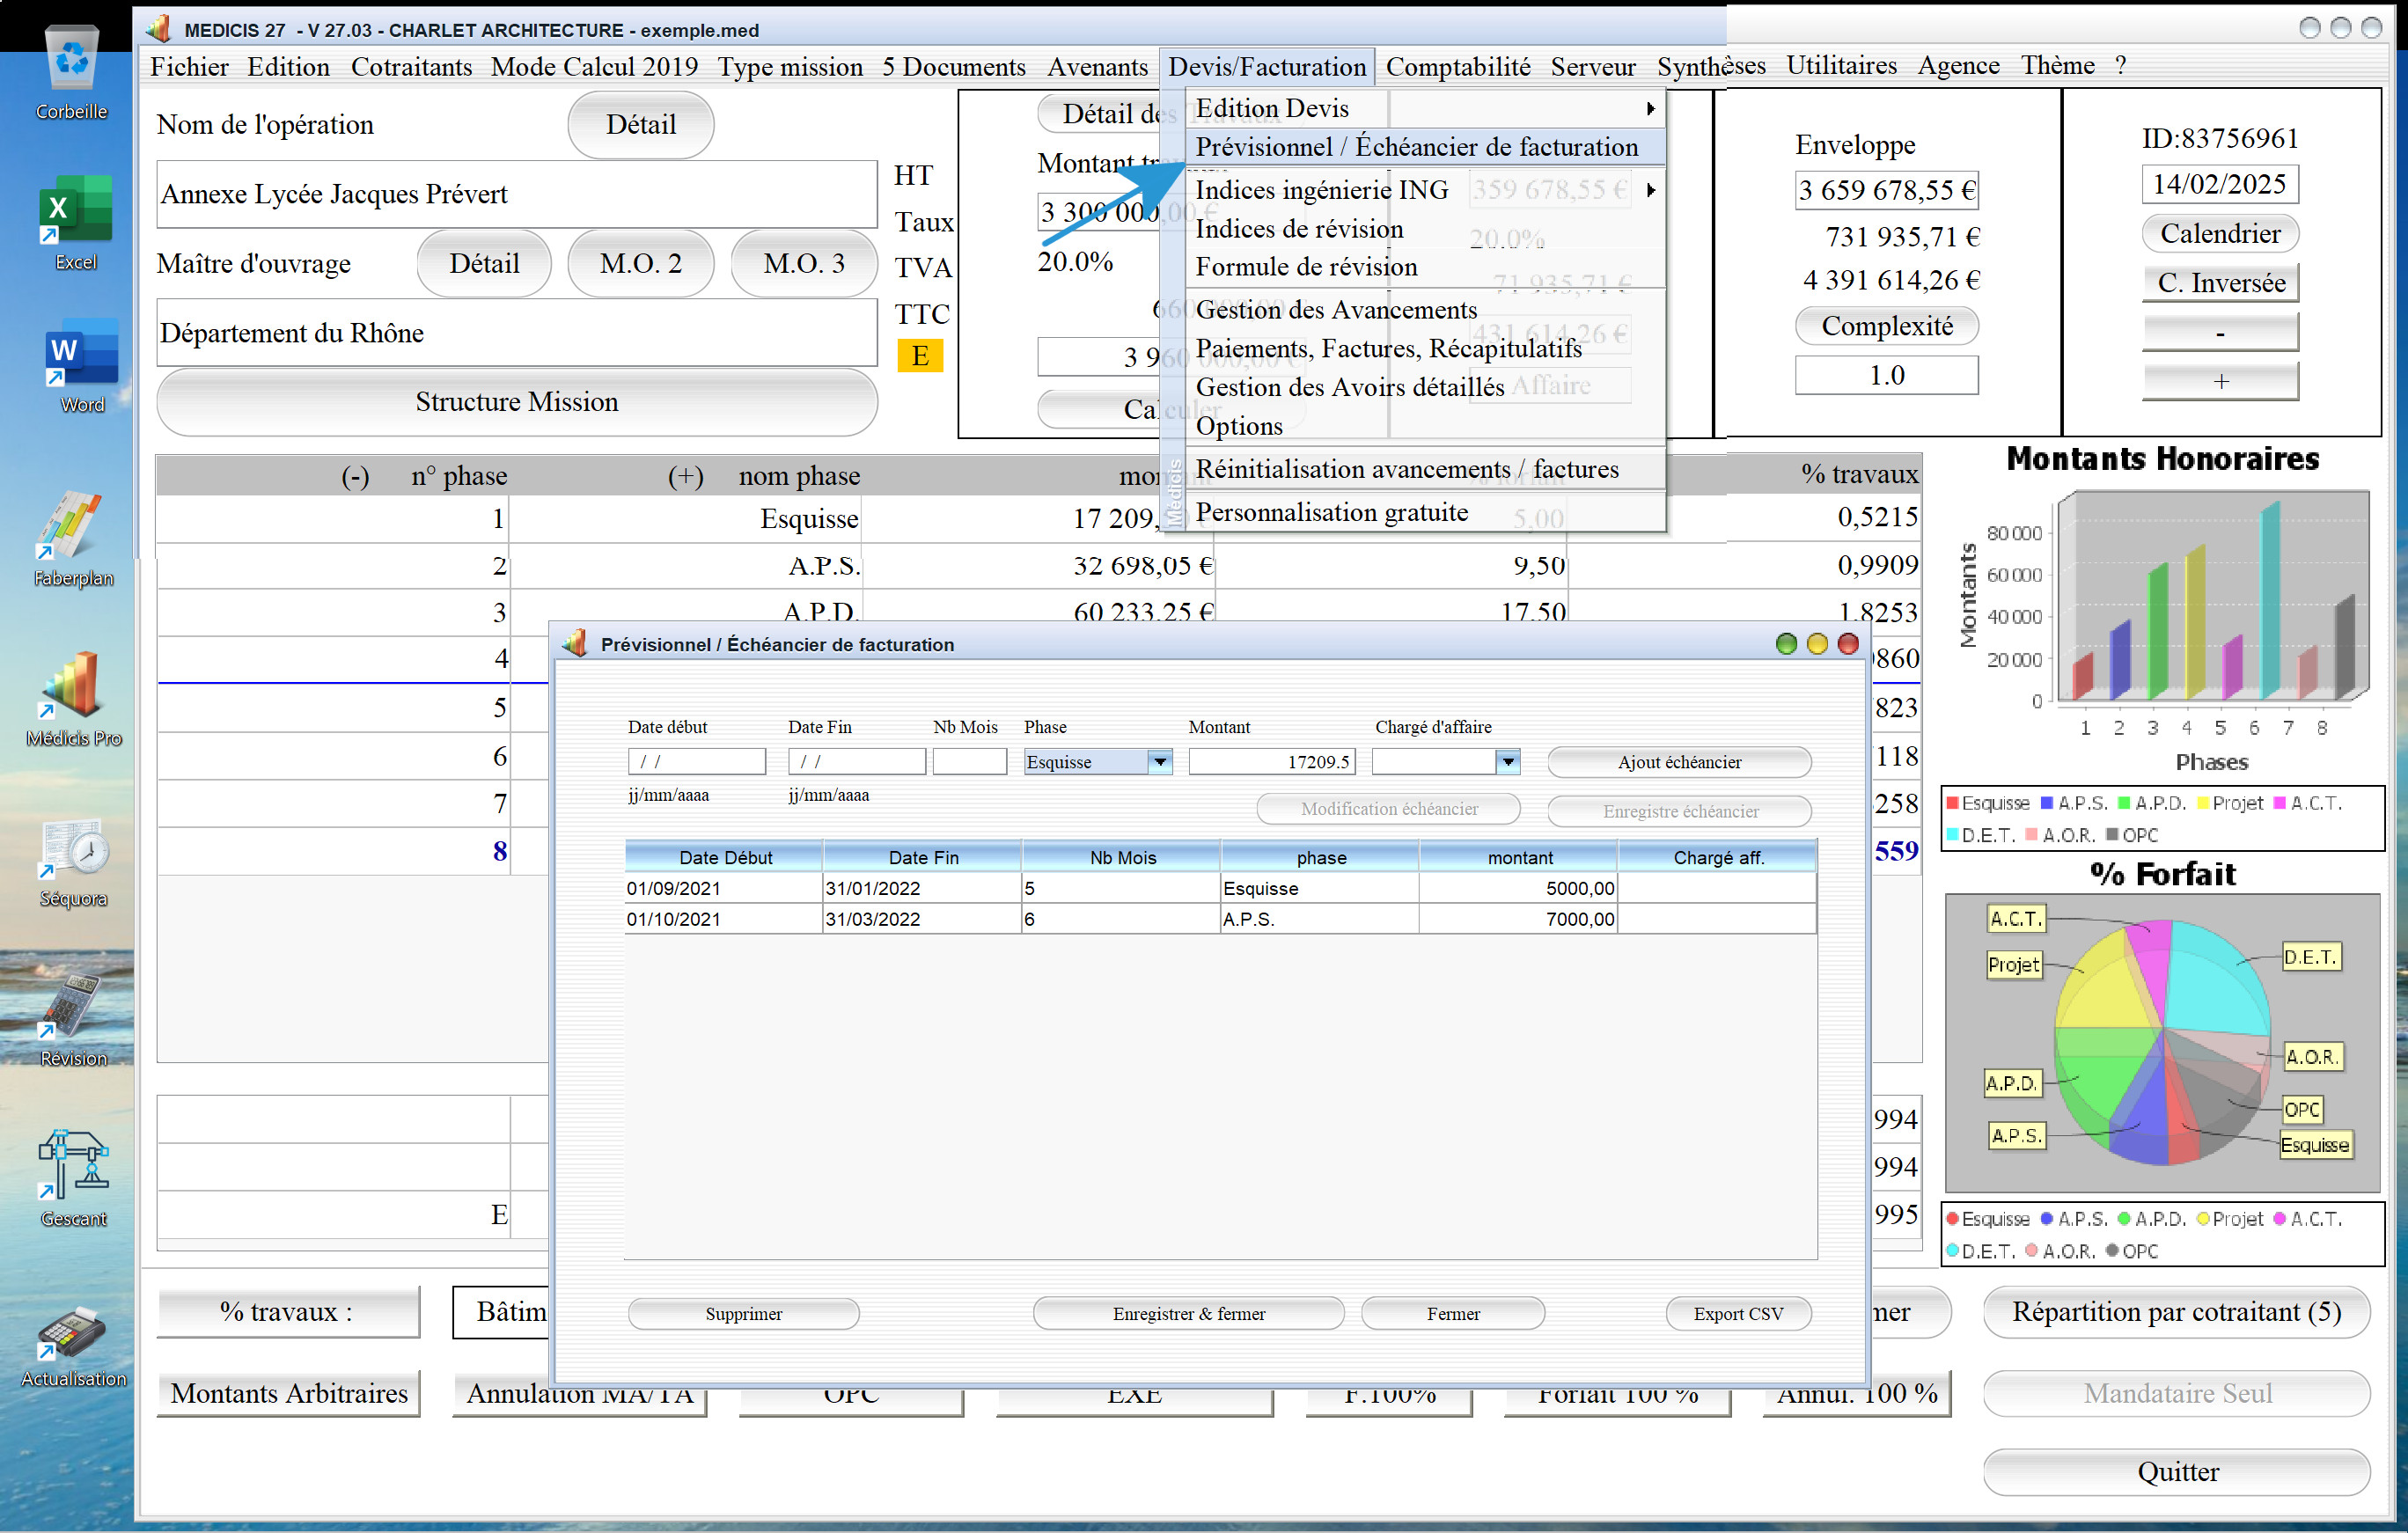Click the yellow circle button of Prévisionnel dialog
This screenshot has height=1533, width=2408.
1817,644
